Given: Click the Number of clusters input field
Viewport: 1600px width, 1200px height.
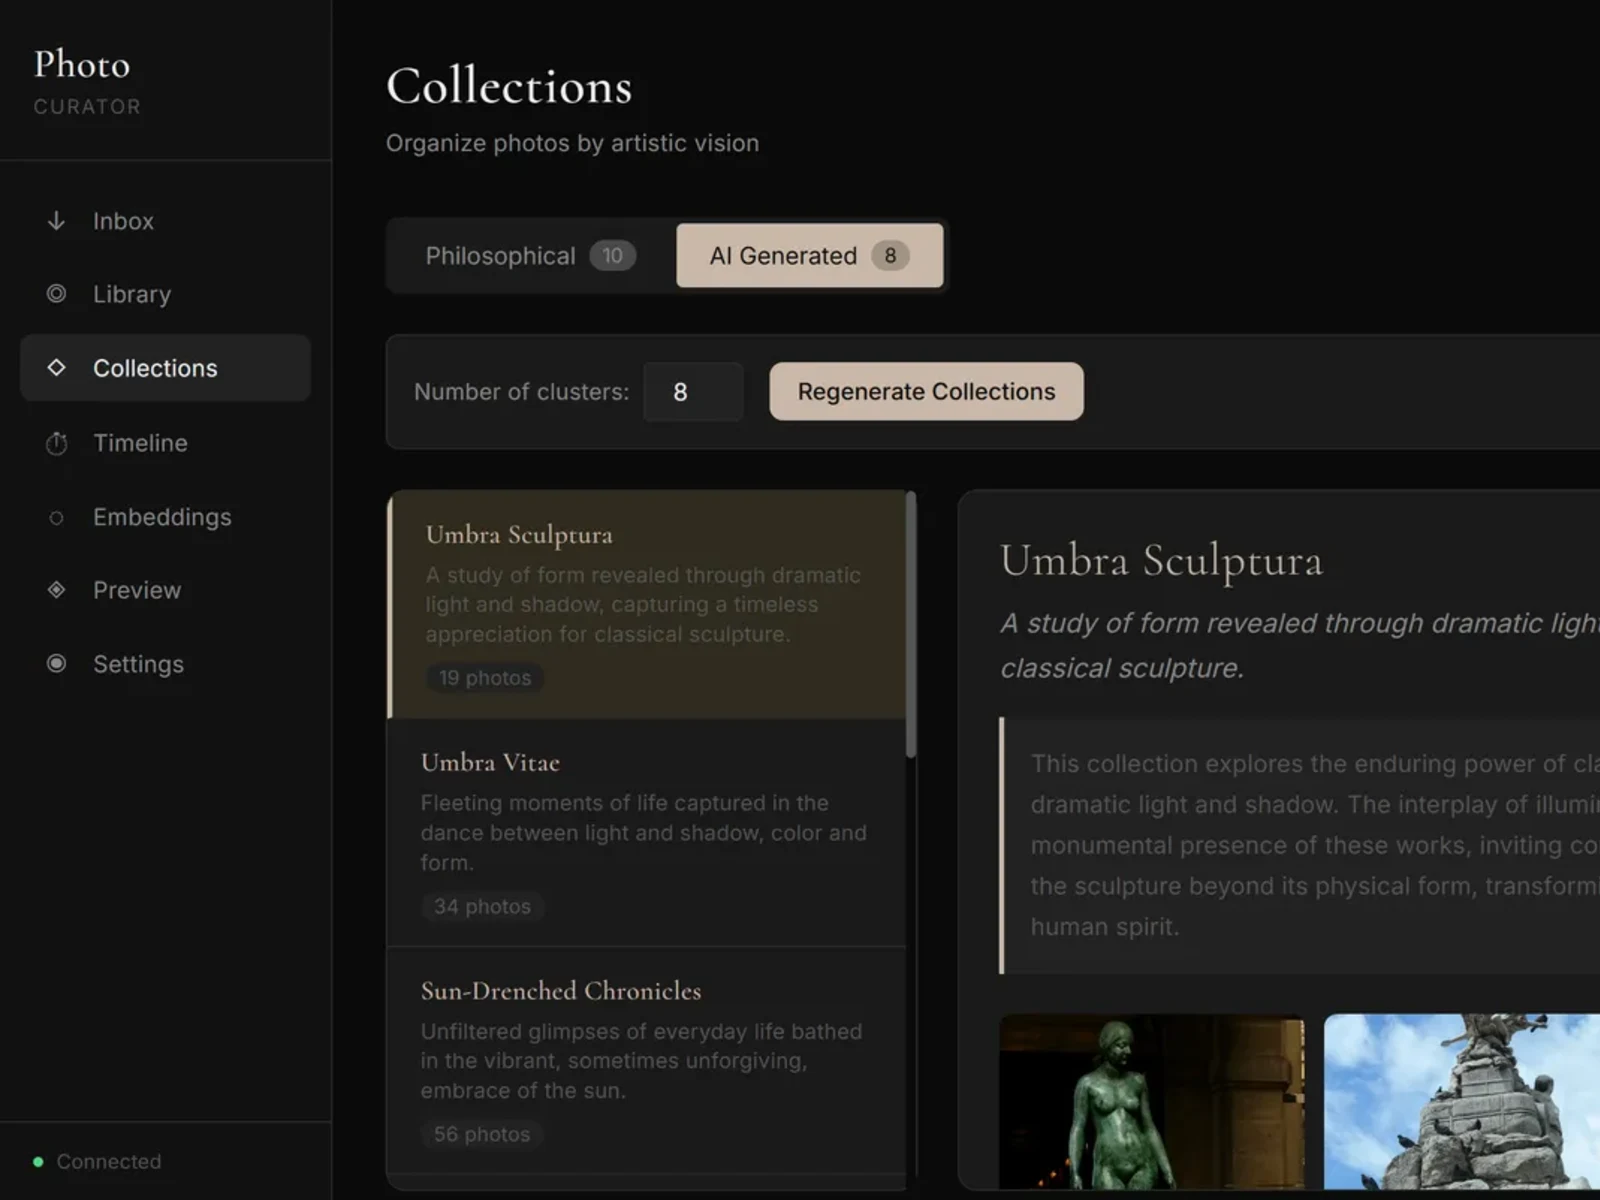Looking at the screenshot, I should (693, 391).
